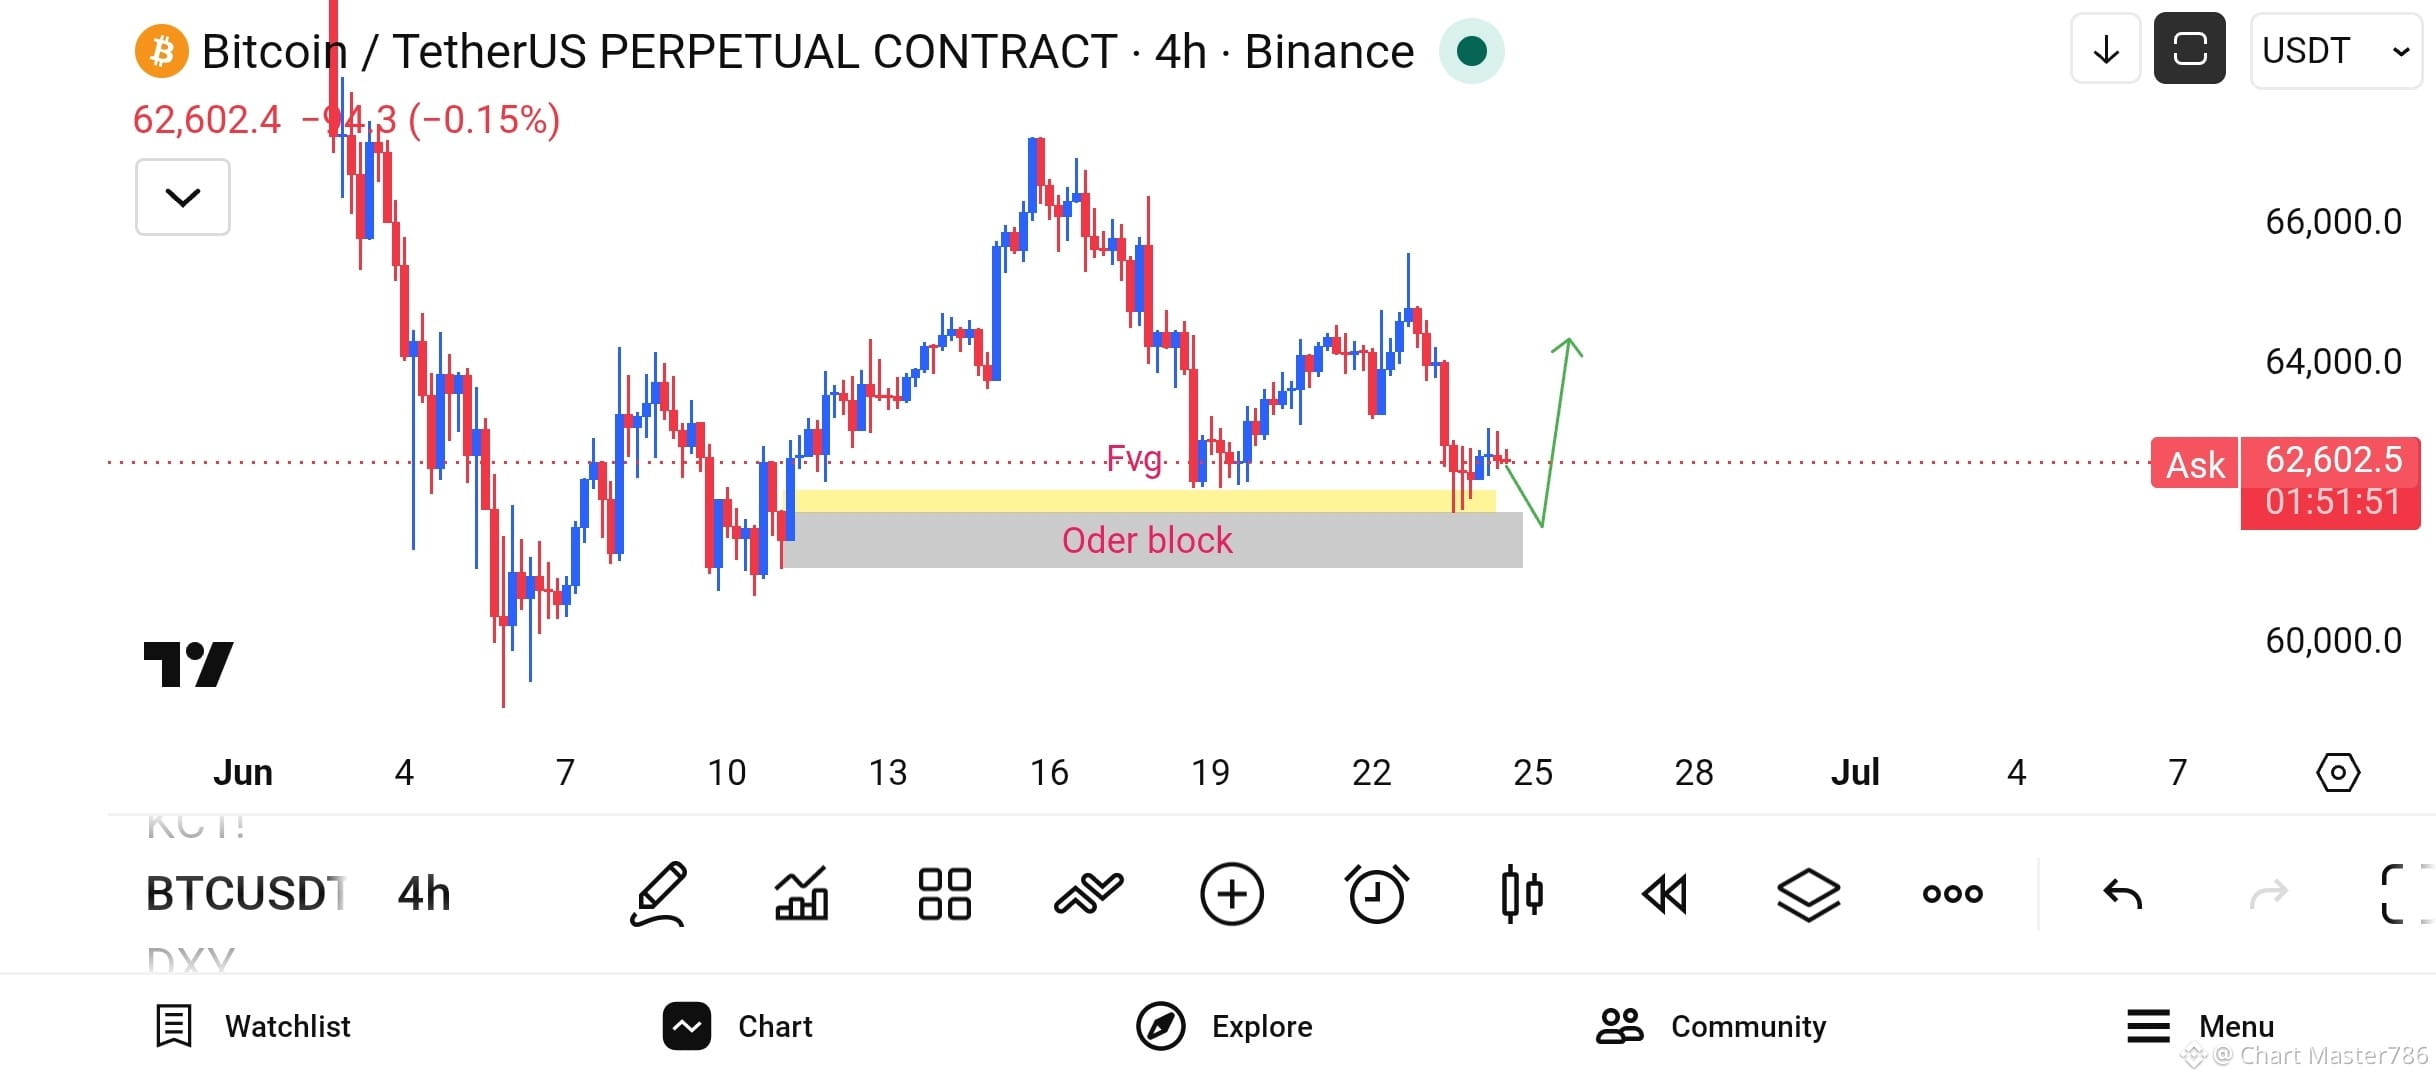This screenshot has height=1080, width=2436.
Task: Toggle fullscreen bracket icon
Action: pos(2405,893)
